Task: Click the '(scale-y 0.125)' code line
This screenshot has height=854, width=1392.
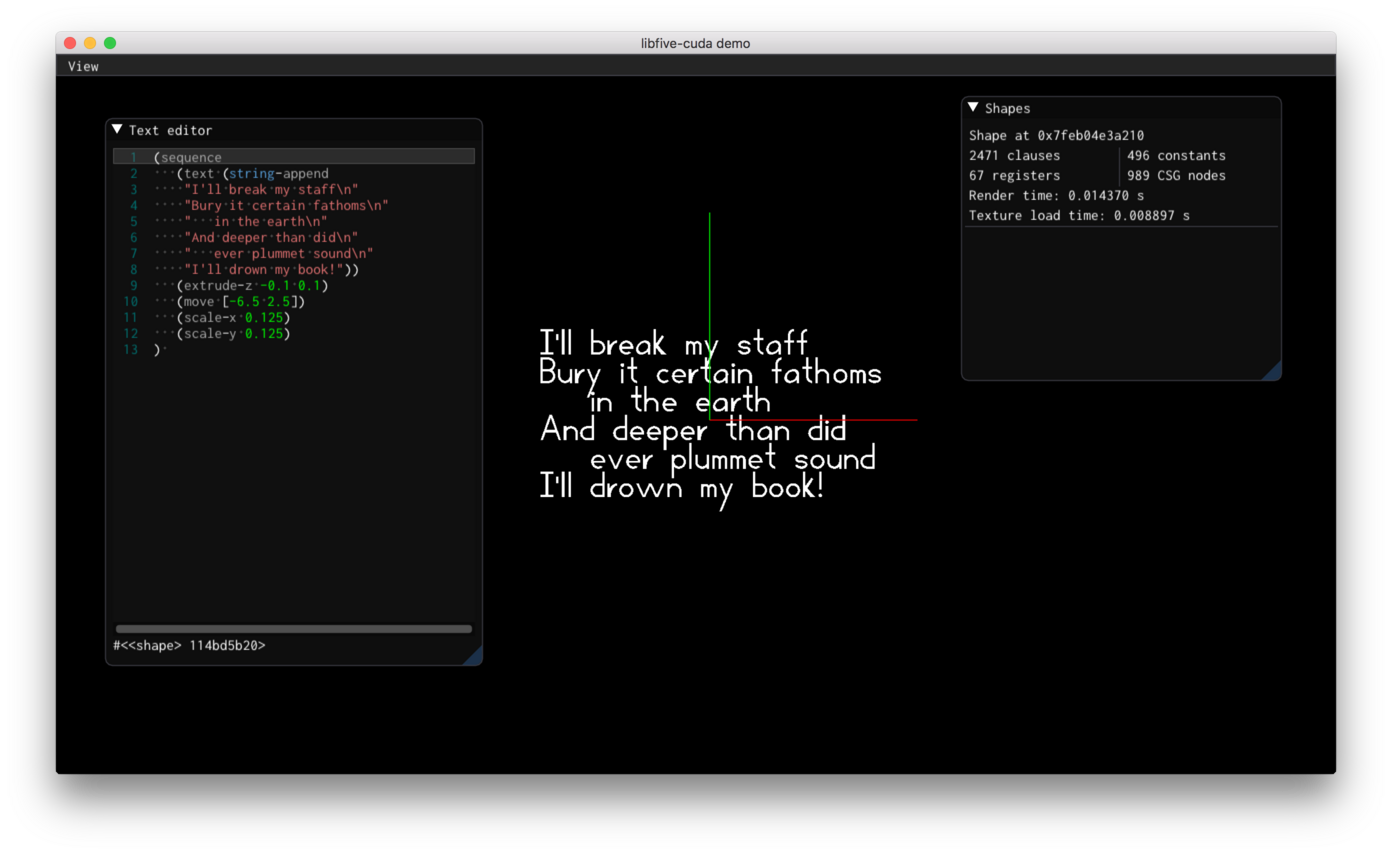Action: 233,333
